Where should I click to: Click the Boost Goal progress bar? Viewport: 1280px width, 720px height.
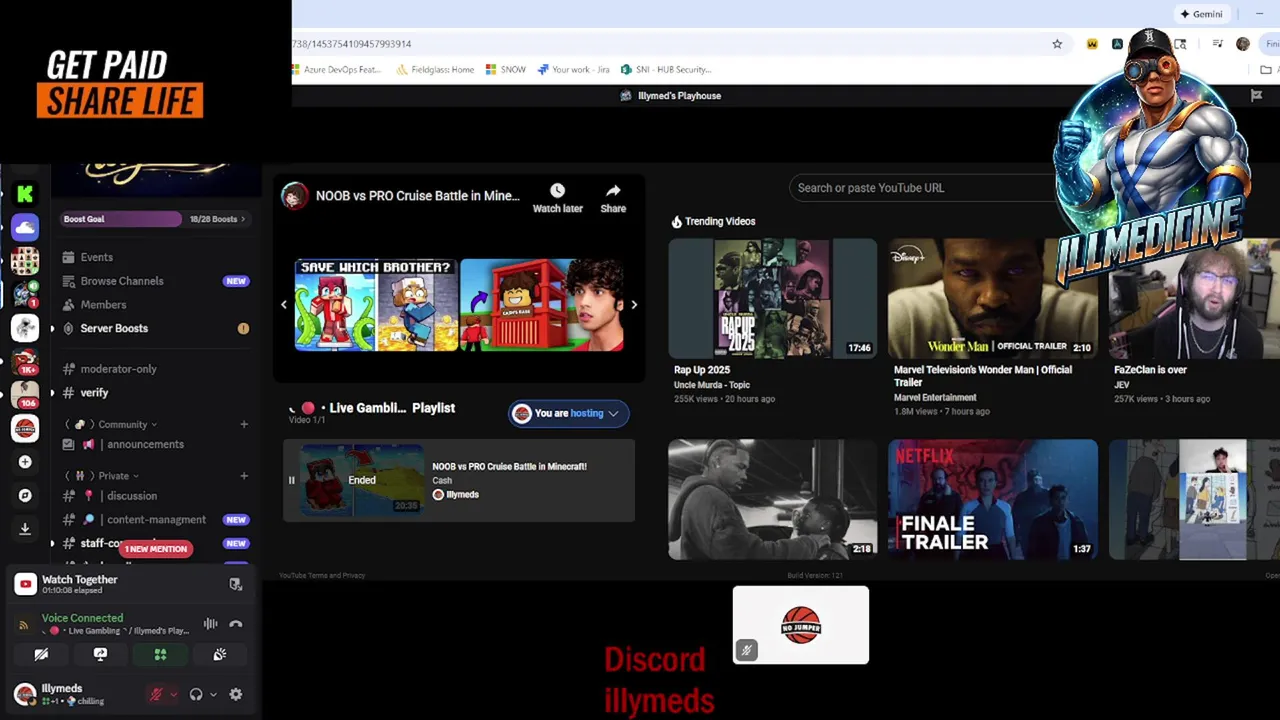tap(121, 219)
